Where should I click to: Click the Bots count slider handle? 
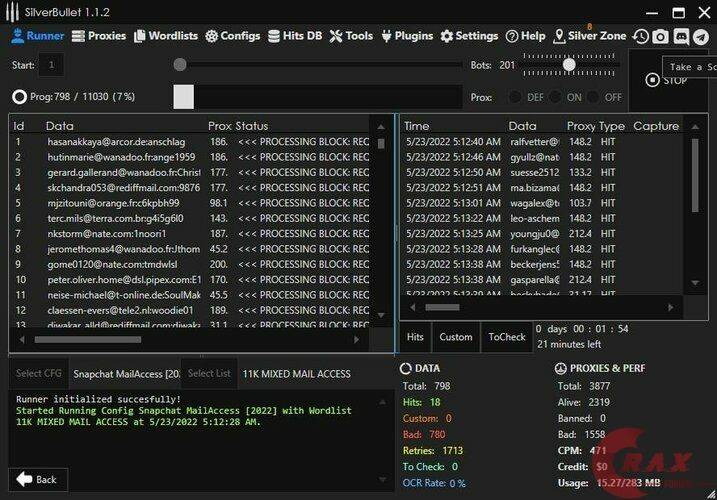click(569, 65)
